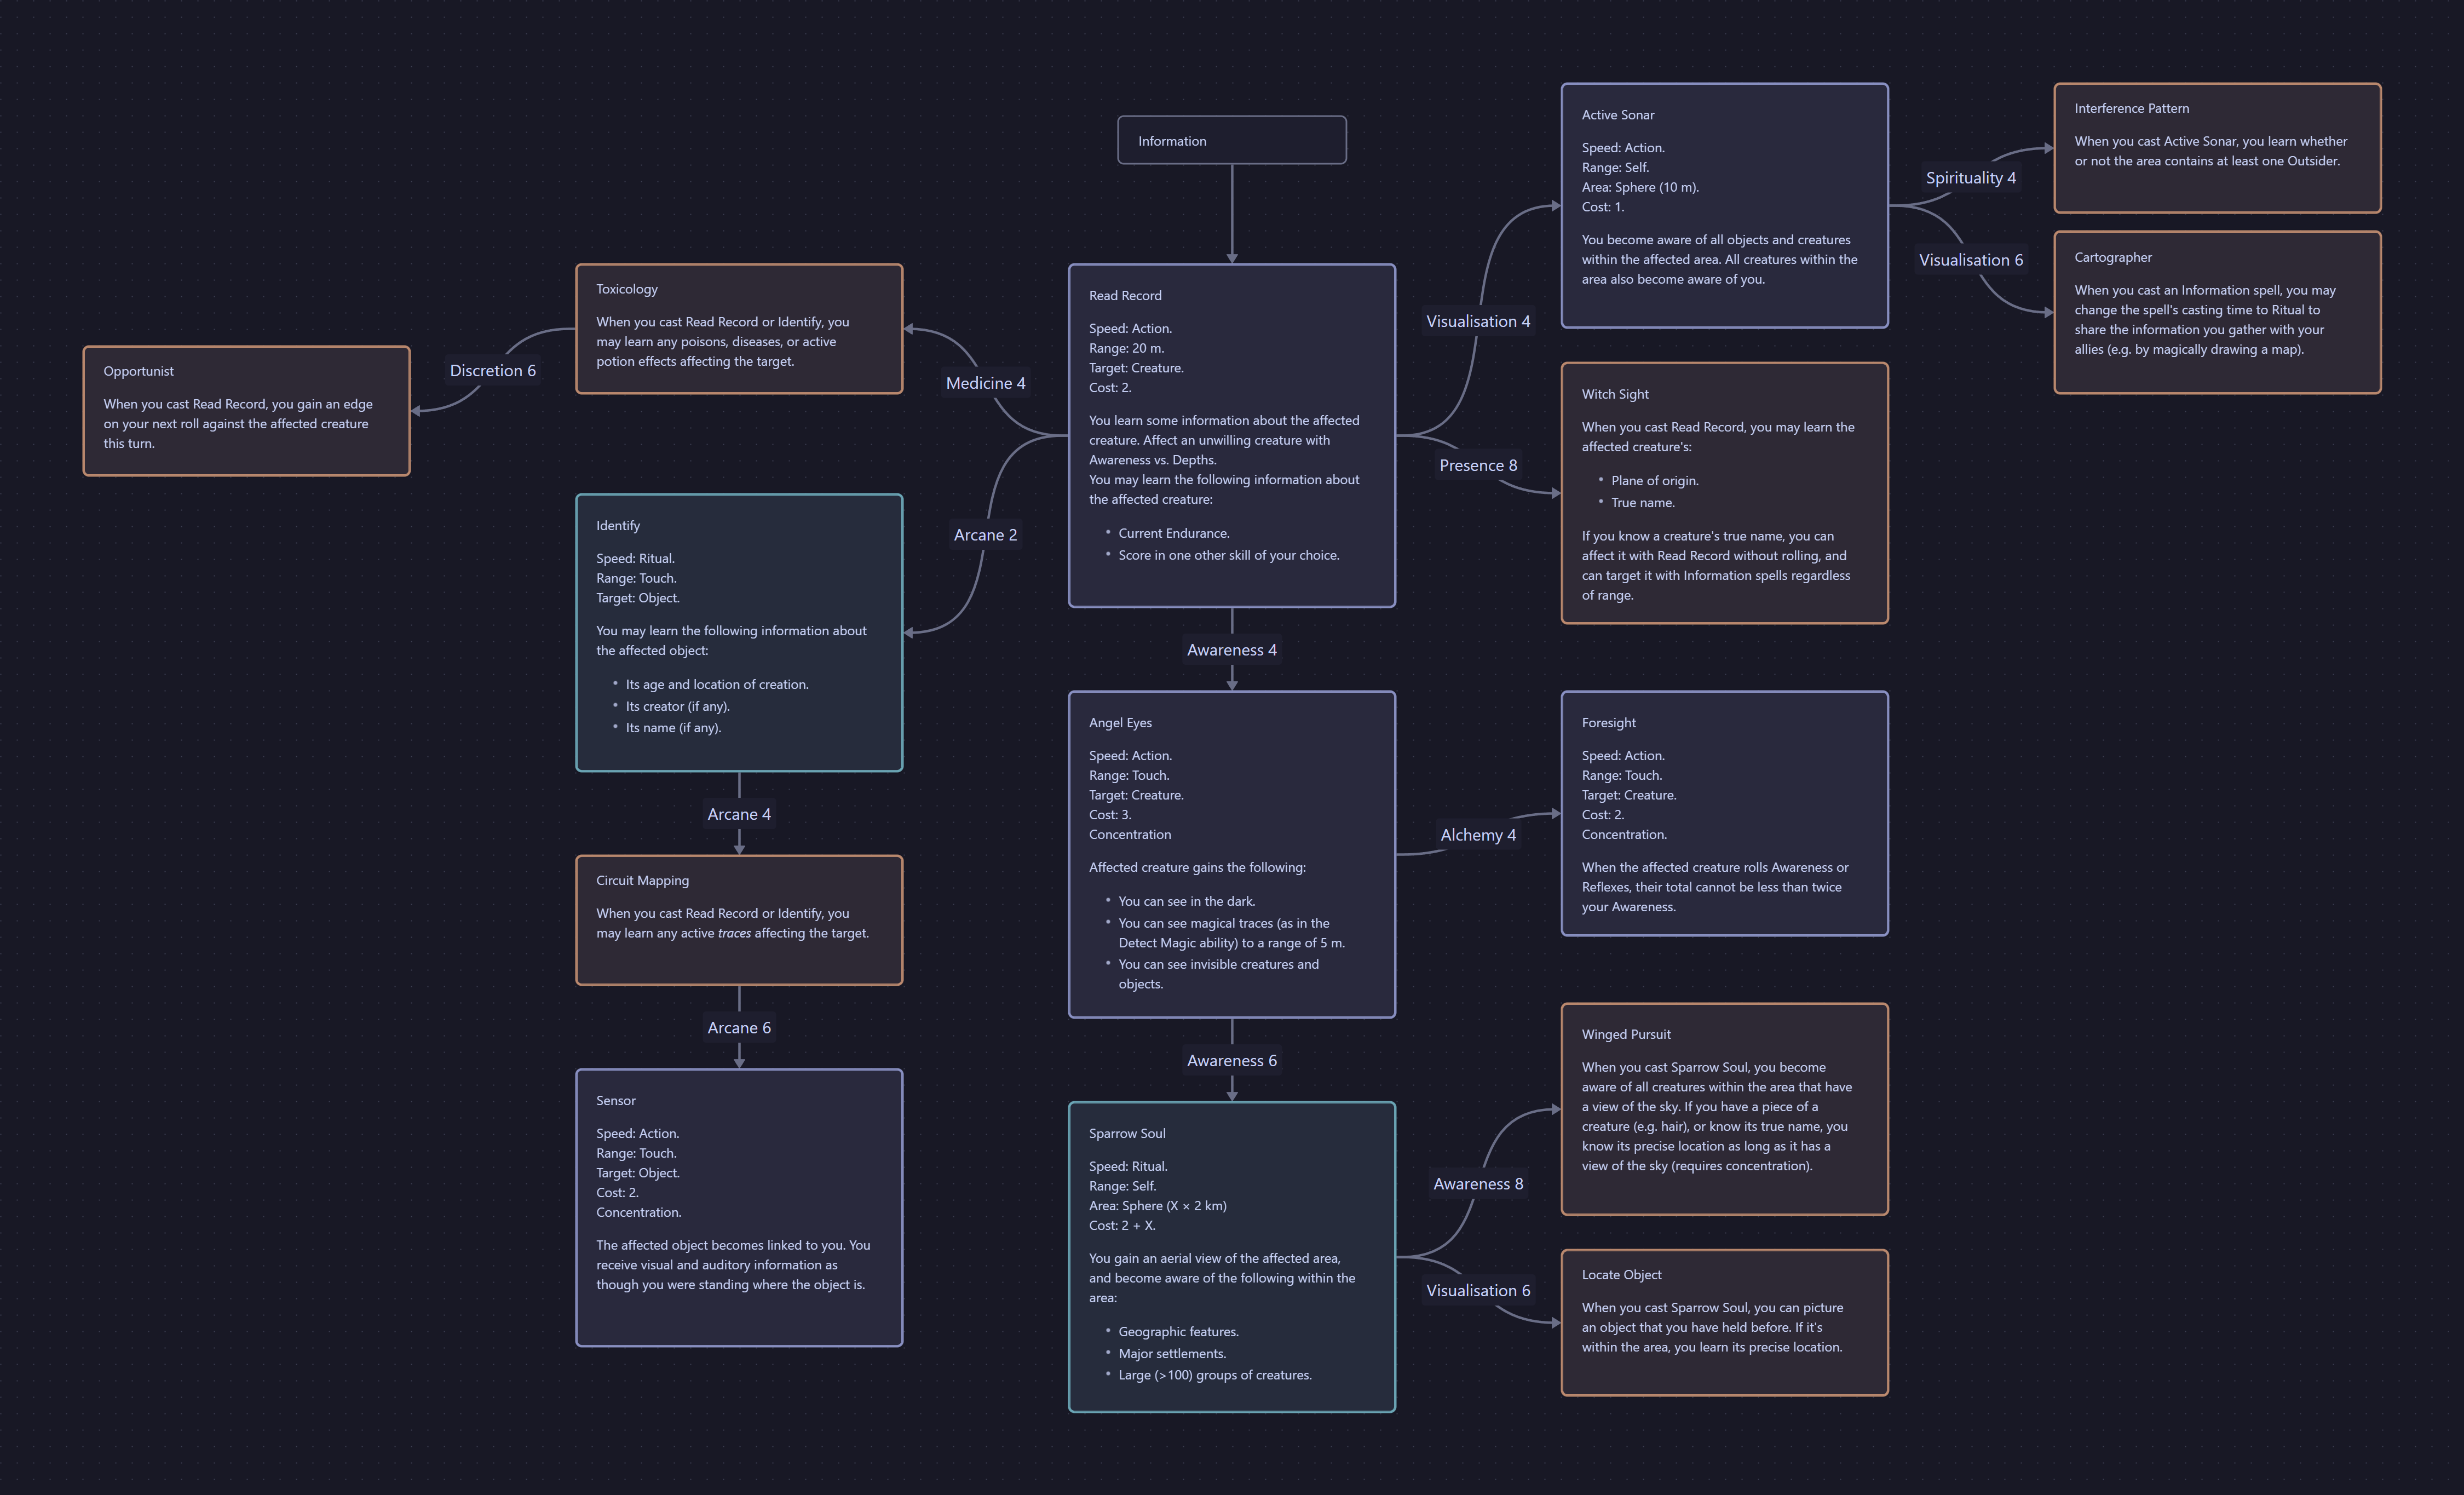2464x1495 pixels.
Task: Open the Interference Pattern card
Action: tap(2216, 148)
